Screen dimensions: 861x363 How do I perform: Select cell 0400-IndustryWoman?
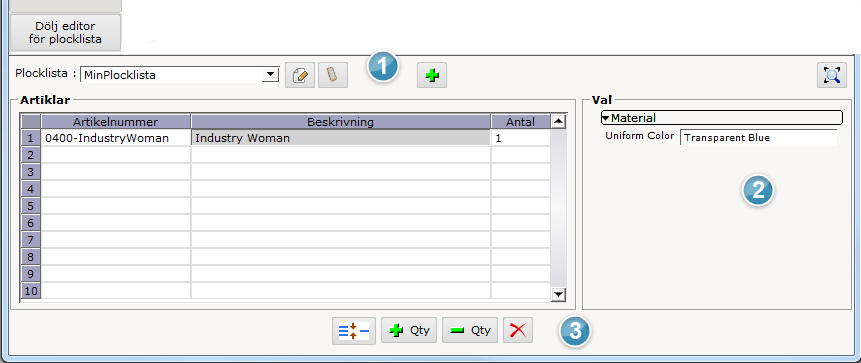point(116,138)
